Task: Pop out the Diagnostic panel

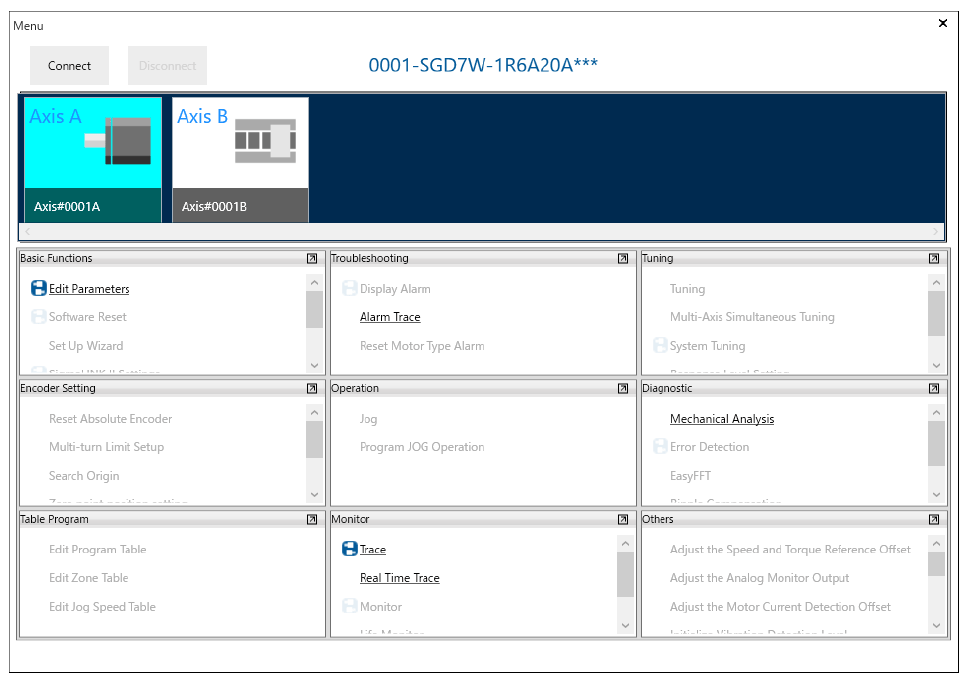Action: 934,388
